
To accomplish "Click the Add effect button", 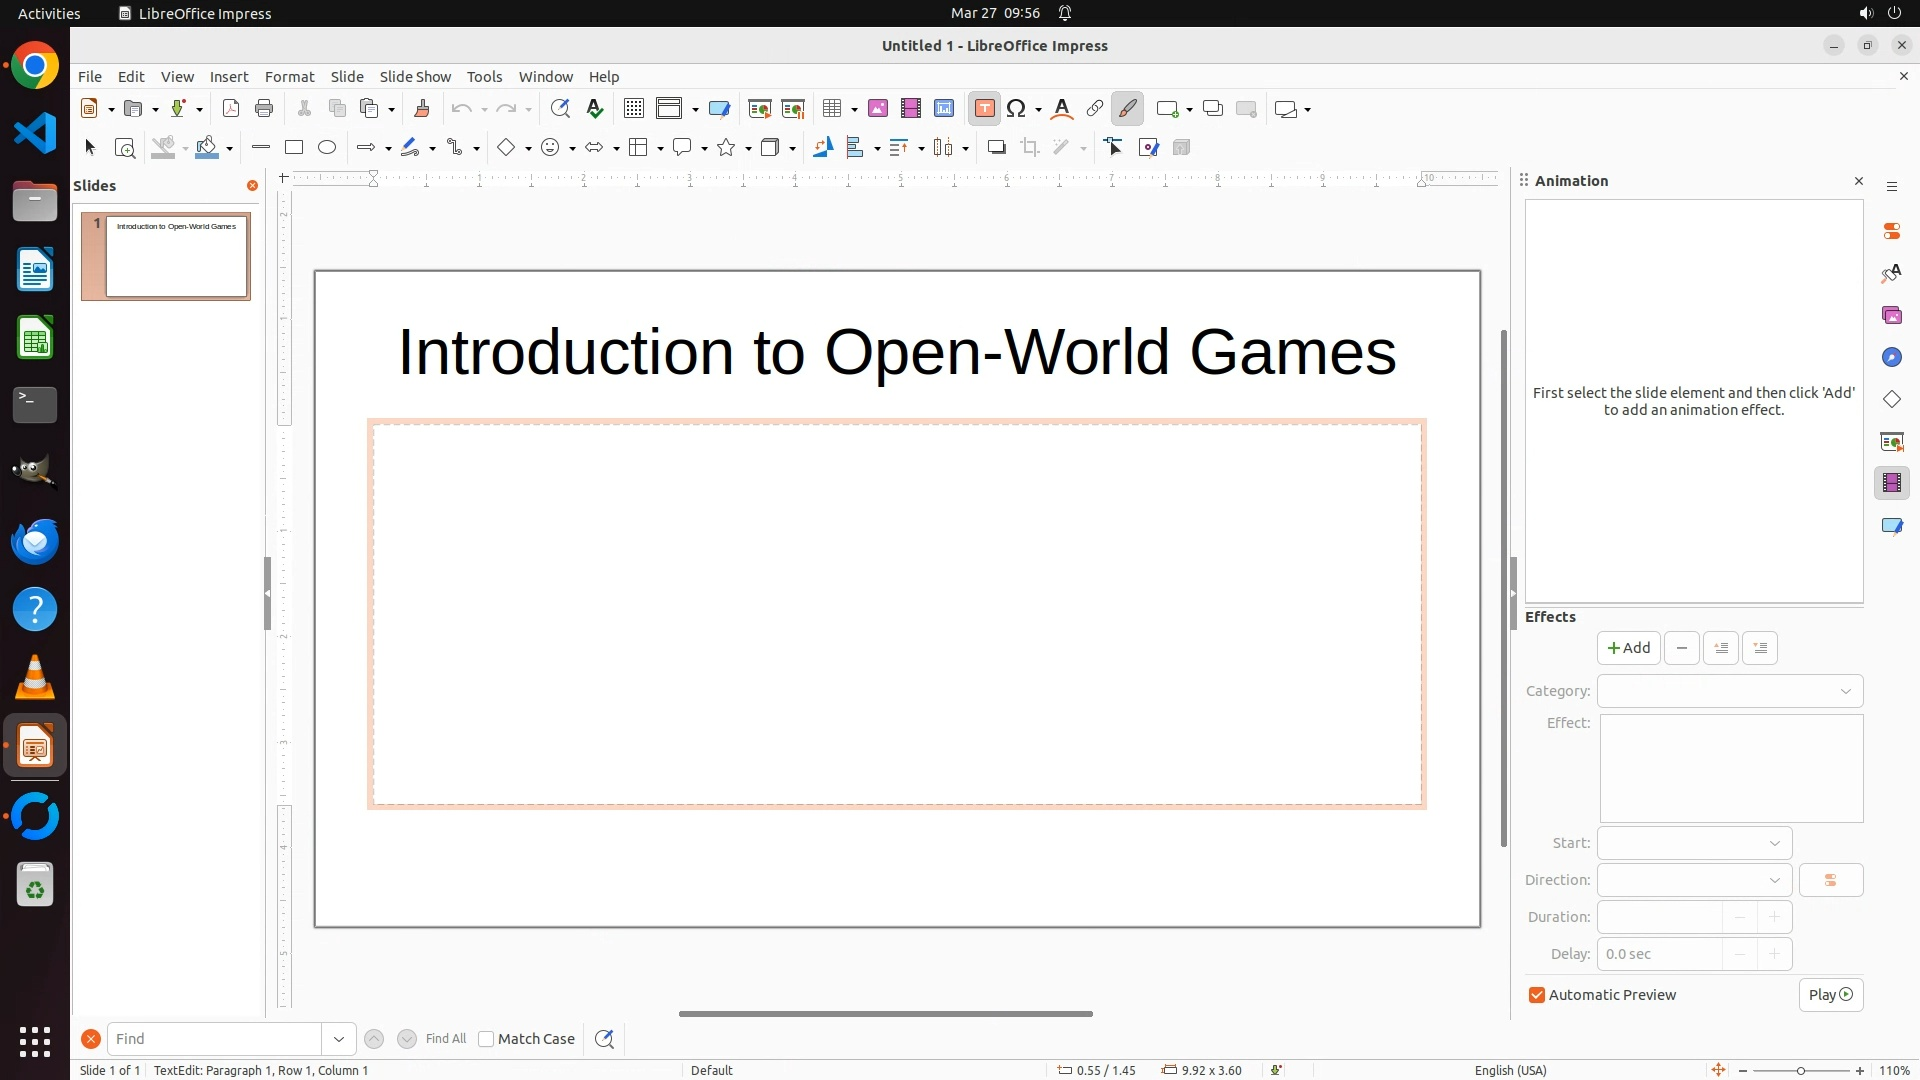I will click(1628, 648).
